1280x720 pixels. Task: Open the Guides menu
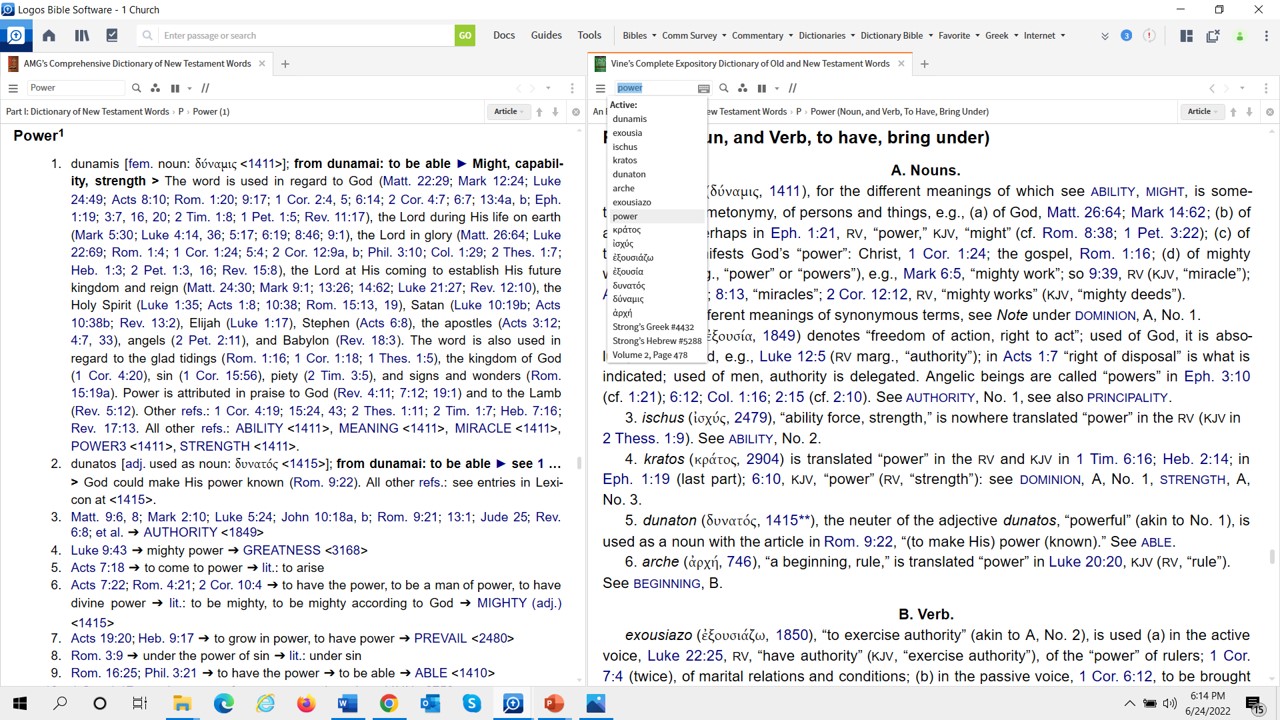(x=546, y=35)
